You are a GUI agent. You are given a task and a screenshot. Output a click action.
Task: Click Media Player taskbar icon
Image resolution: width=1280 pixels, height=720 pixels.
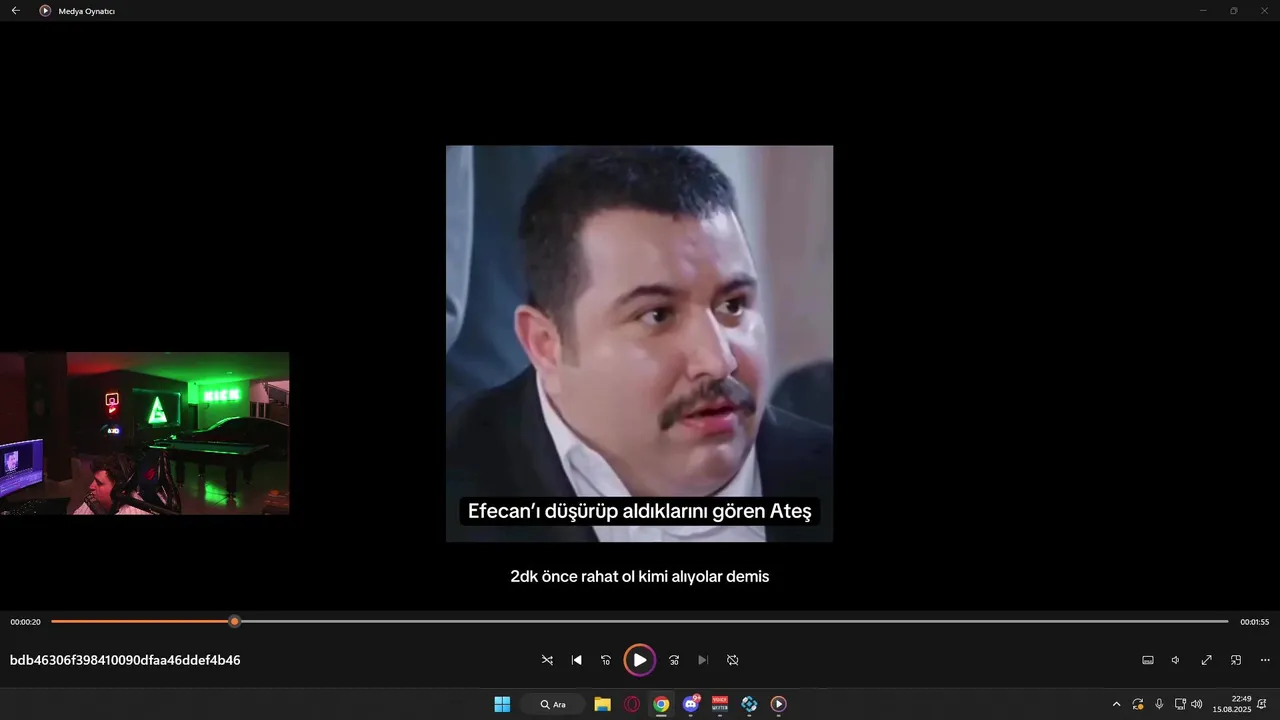point(778,704)
